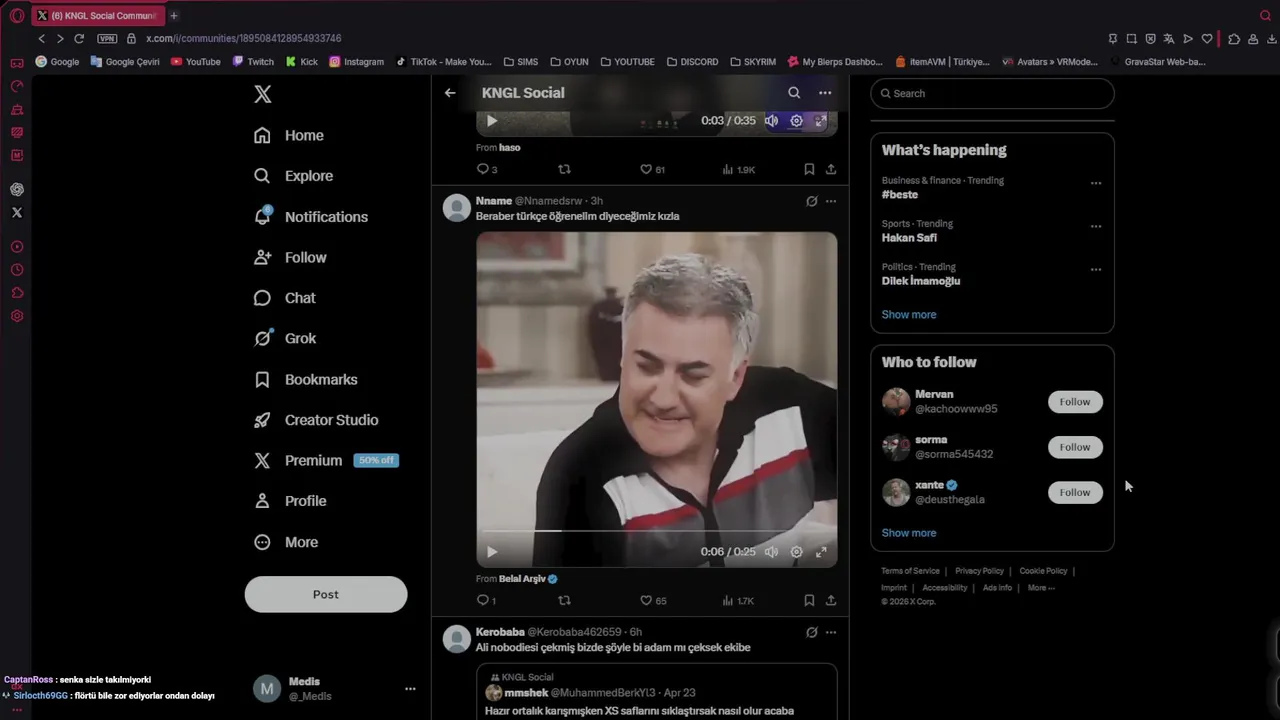Open the Chat section

(x=285, y=298)
